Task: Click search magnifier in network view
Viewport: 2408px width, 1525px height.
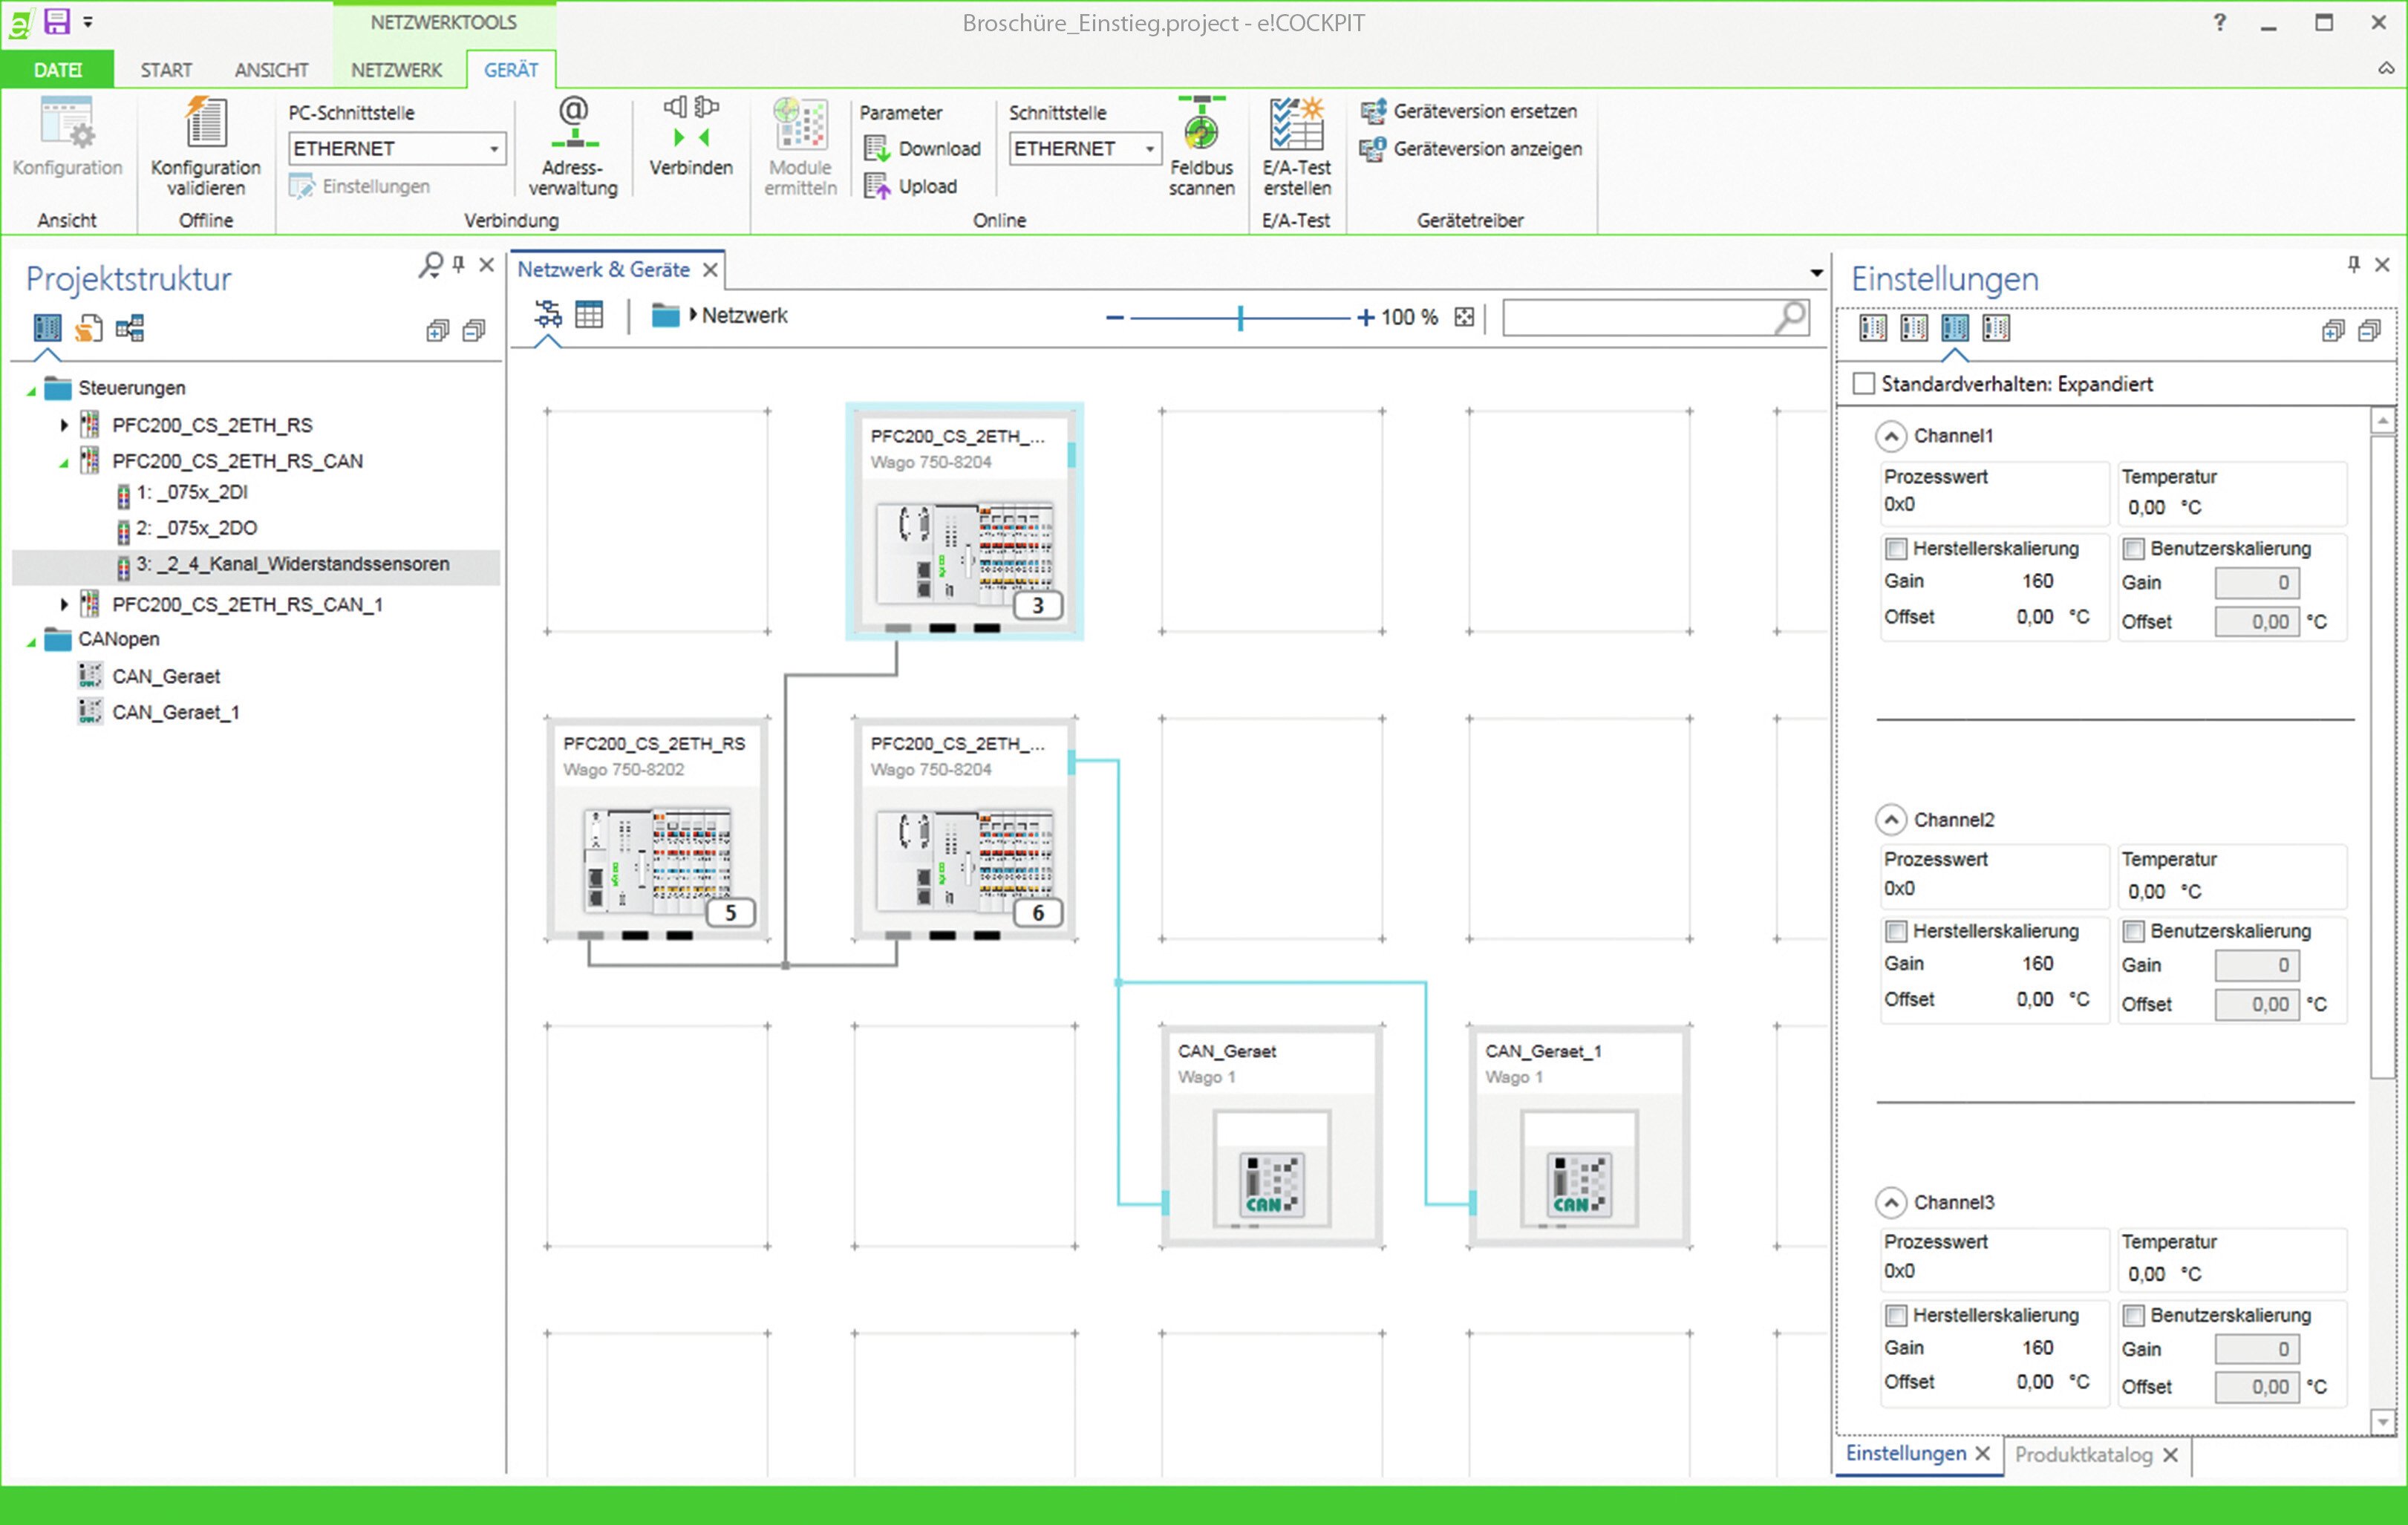Action: (1791, 317)
